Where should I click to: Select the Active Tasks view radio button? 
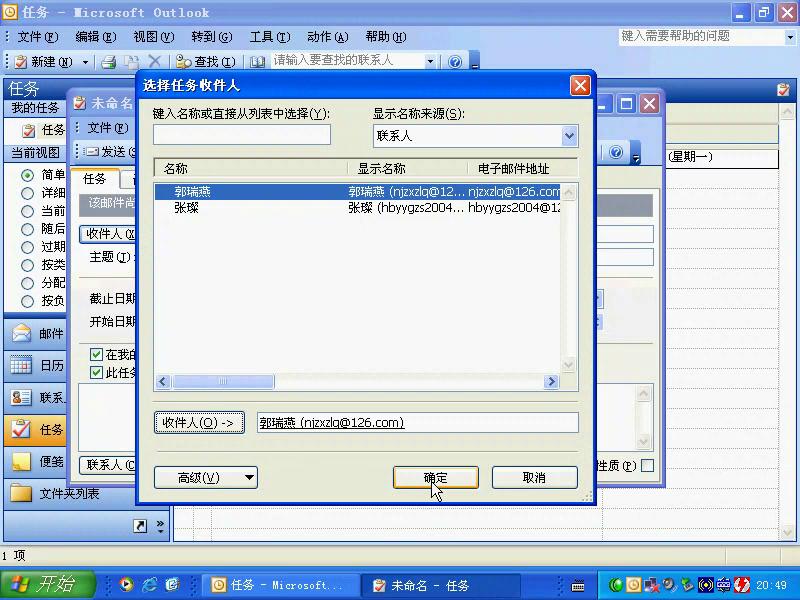(28, 211)
